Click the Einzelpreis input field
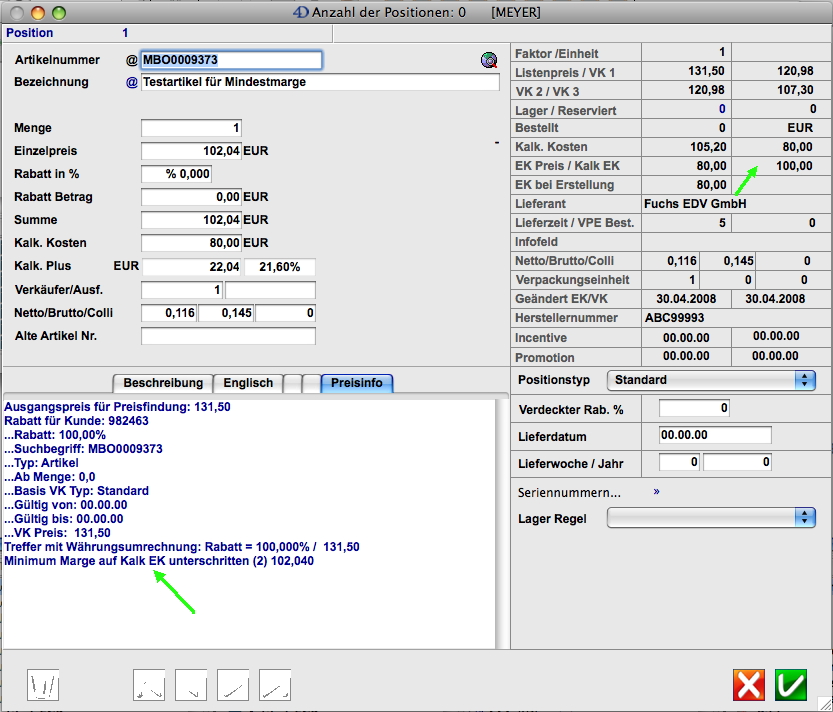This screenshot has width=833, height=712. [191, 151]
